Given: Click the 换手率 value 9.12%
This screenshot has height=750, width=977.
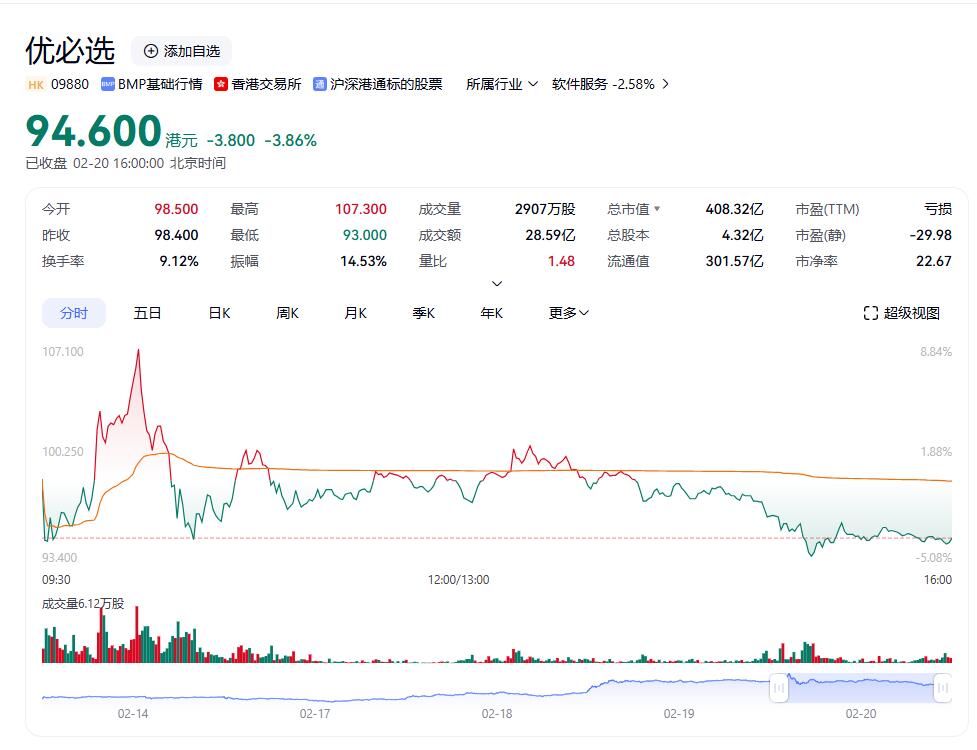Looking at the screenshot, I should [179, 262].
